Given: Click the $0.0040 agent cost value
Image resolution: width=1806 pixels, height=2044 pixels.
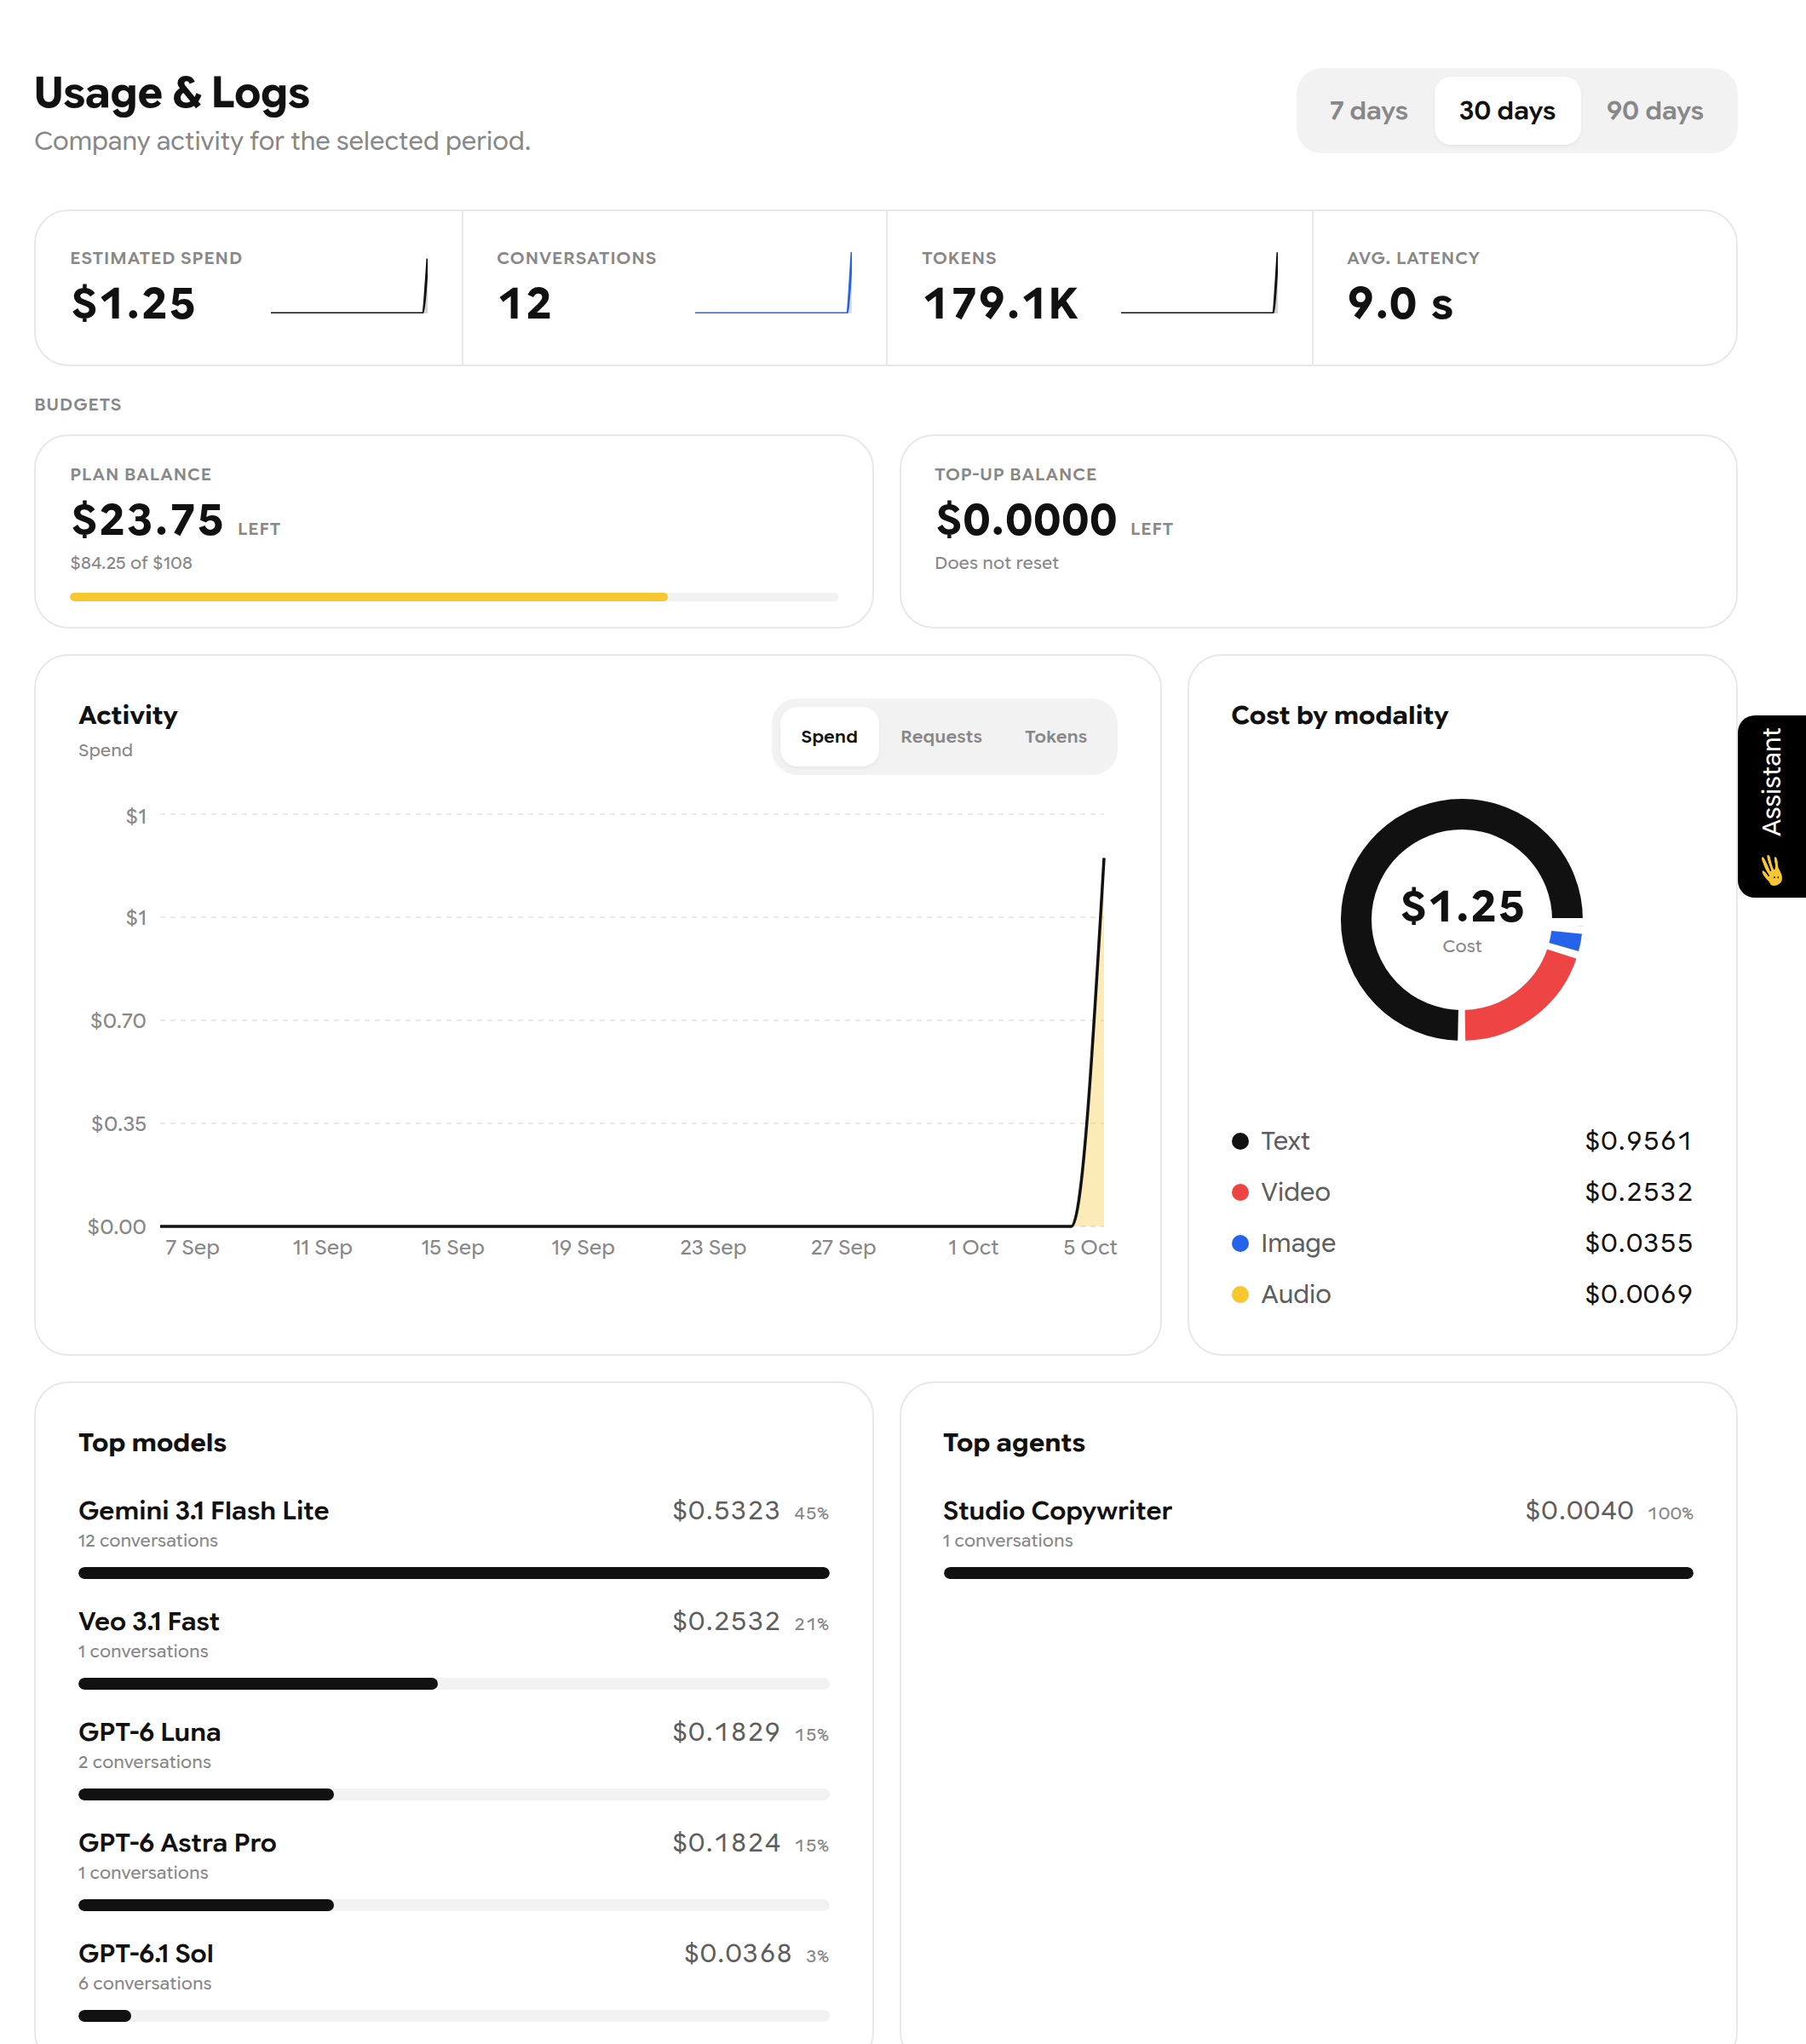Looking at the screenshot, I should (1578, 1510).
